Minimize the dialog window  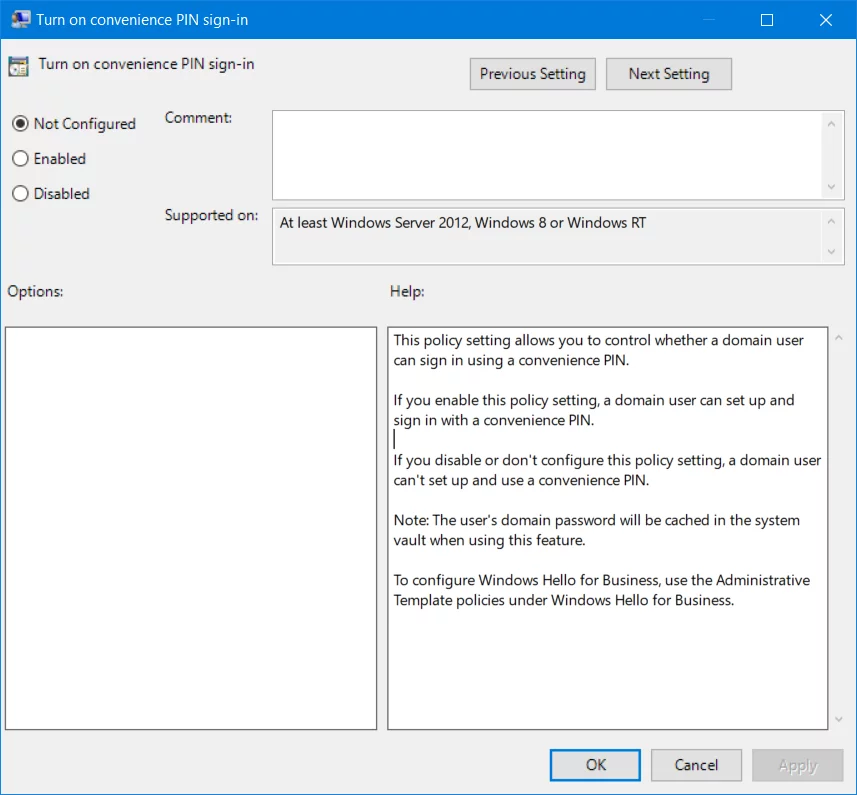point(708,20)
